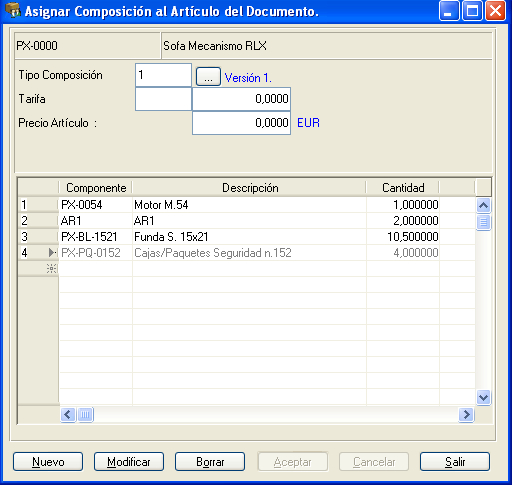The height and width of the screenshot is (485, 512).
Task: Click the Descripción column header
Action: (250, 188)
